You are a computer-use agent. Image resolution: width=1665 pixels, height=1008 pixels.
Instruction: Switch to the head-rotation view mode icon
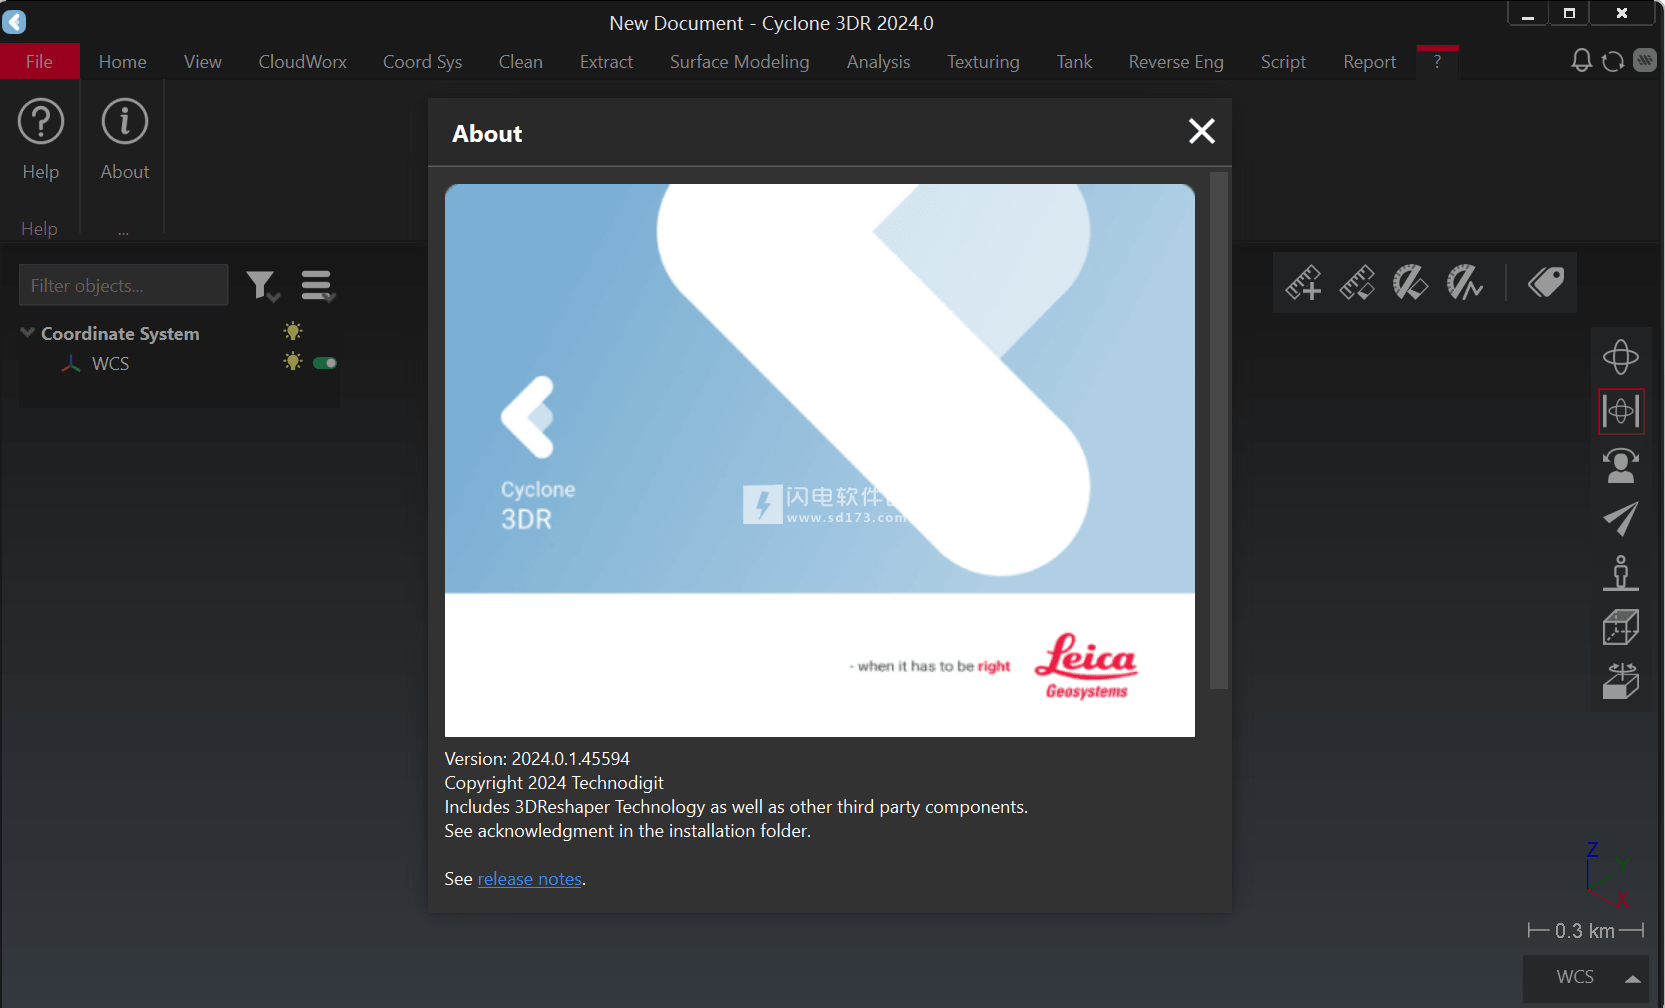click(x=1621, y=465)
